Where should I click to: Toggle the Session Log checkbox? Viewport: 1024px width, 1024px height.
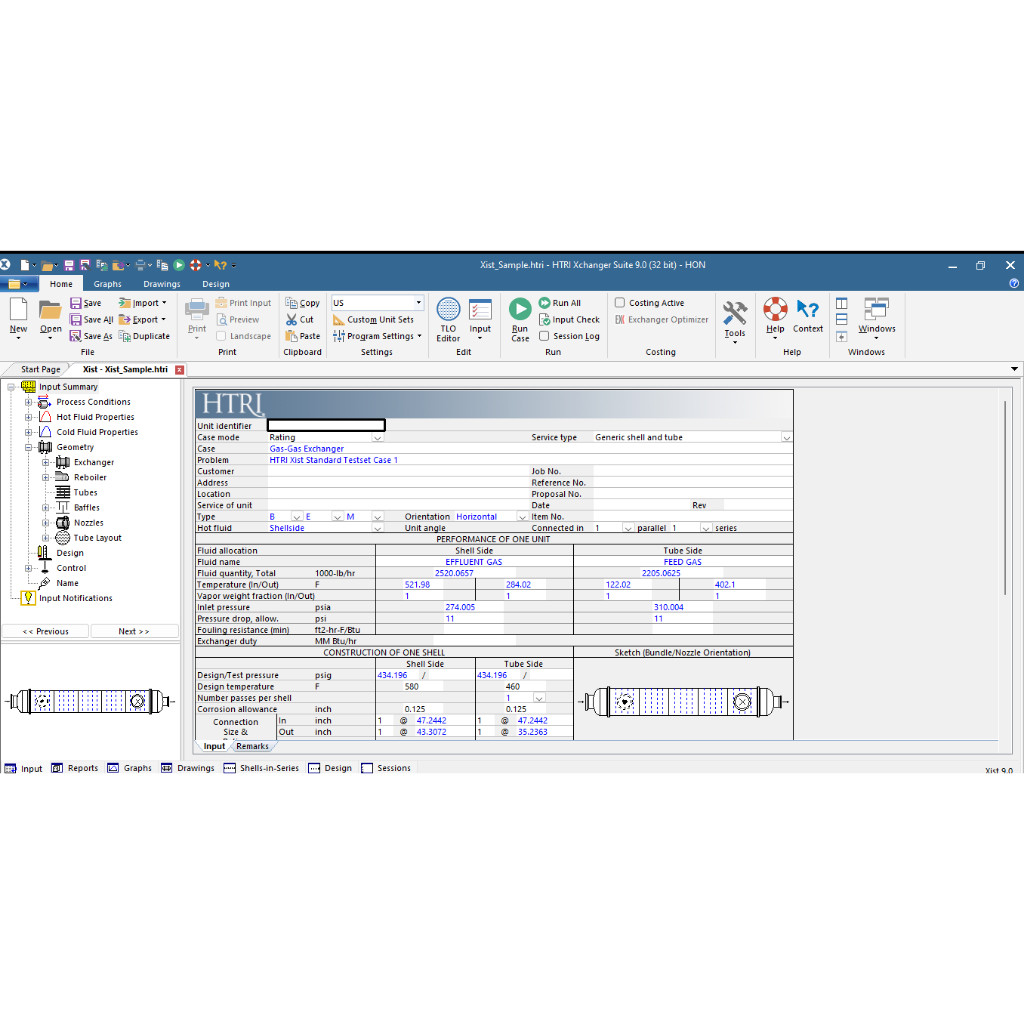(x=544, y=336)
